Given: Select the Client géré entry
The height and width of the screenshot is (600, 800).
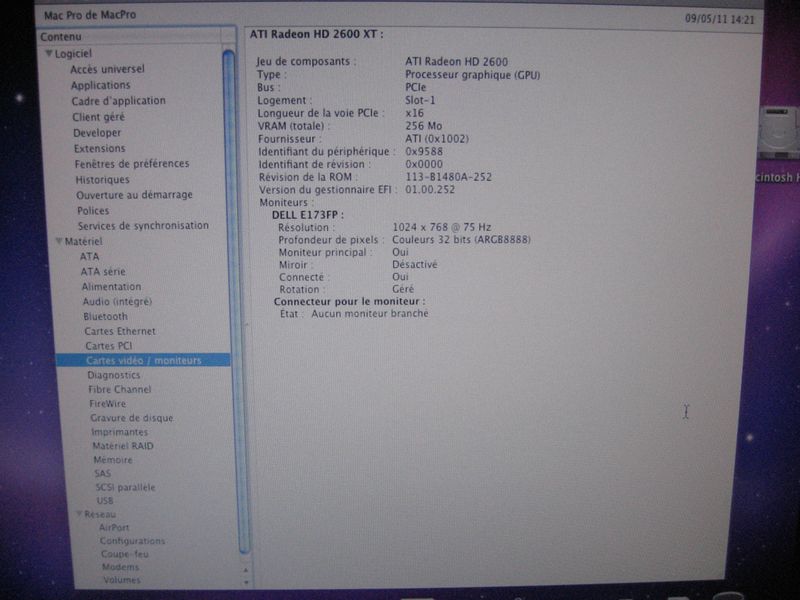Looking at the screenshot, I should (98, 117).
